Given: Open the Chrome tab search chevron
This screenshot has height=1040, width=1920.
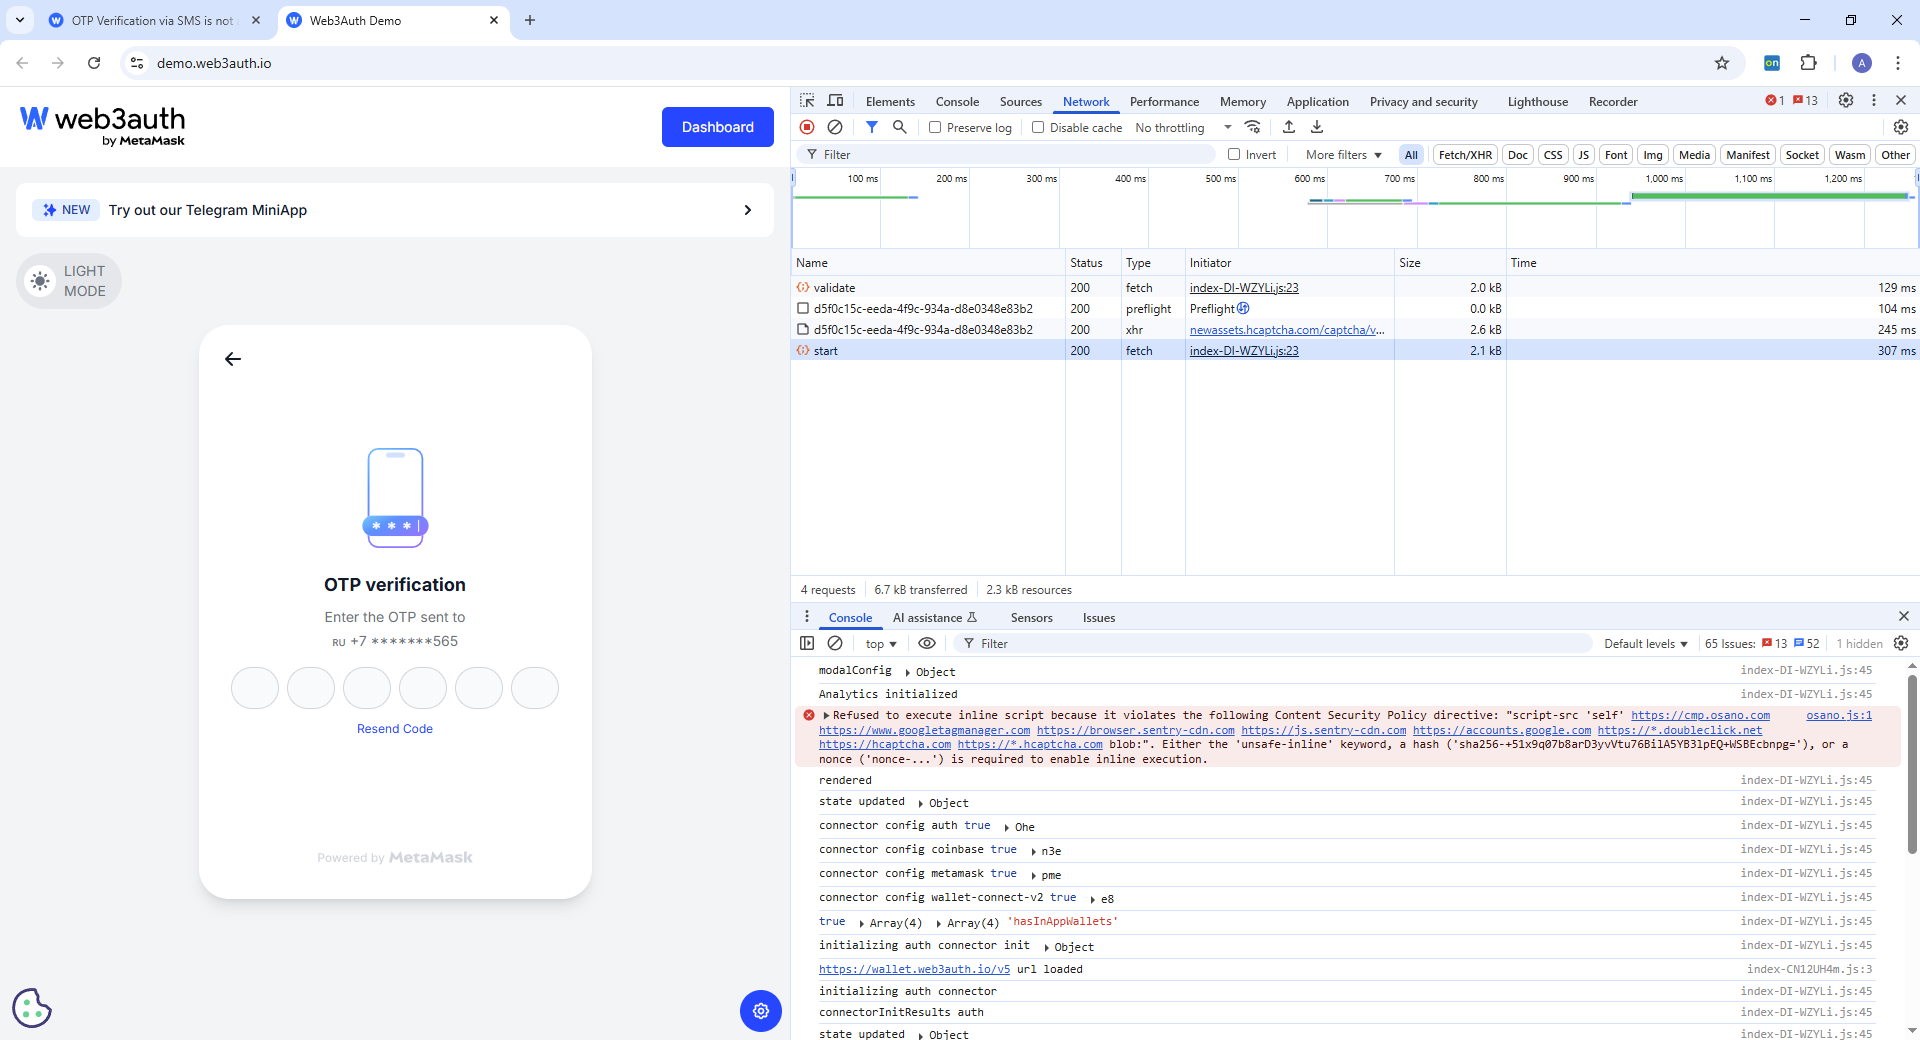Looking at the screenshot, I should [20, 20].
